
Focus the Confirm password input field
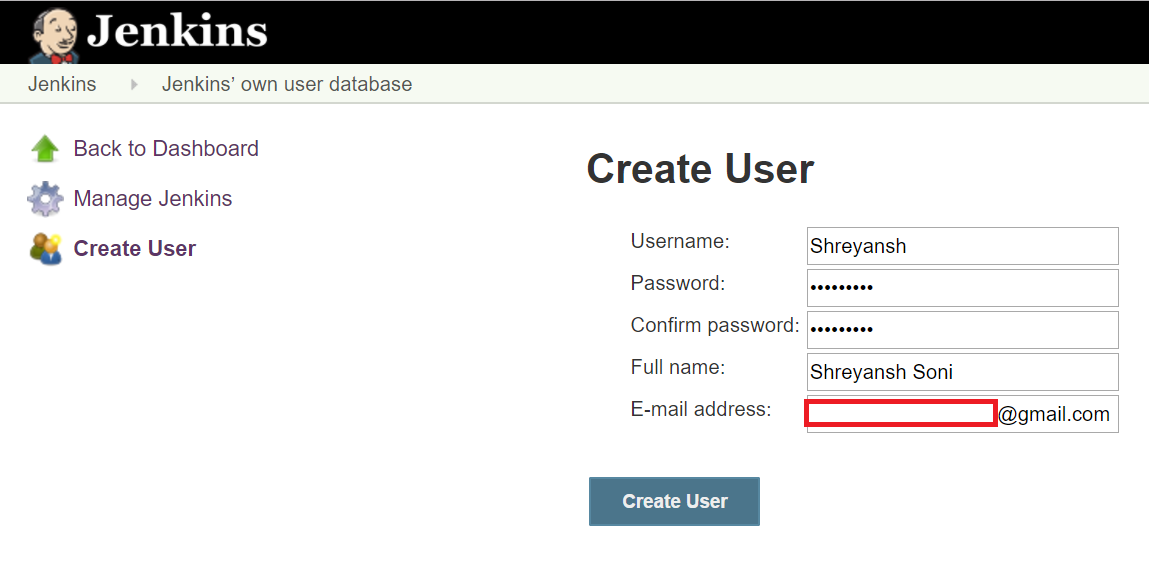pyautogui.click(x=962, y=330)
